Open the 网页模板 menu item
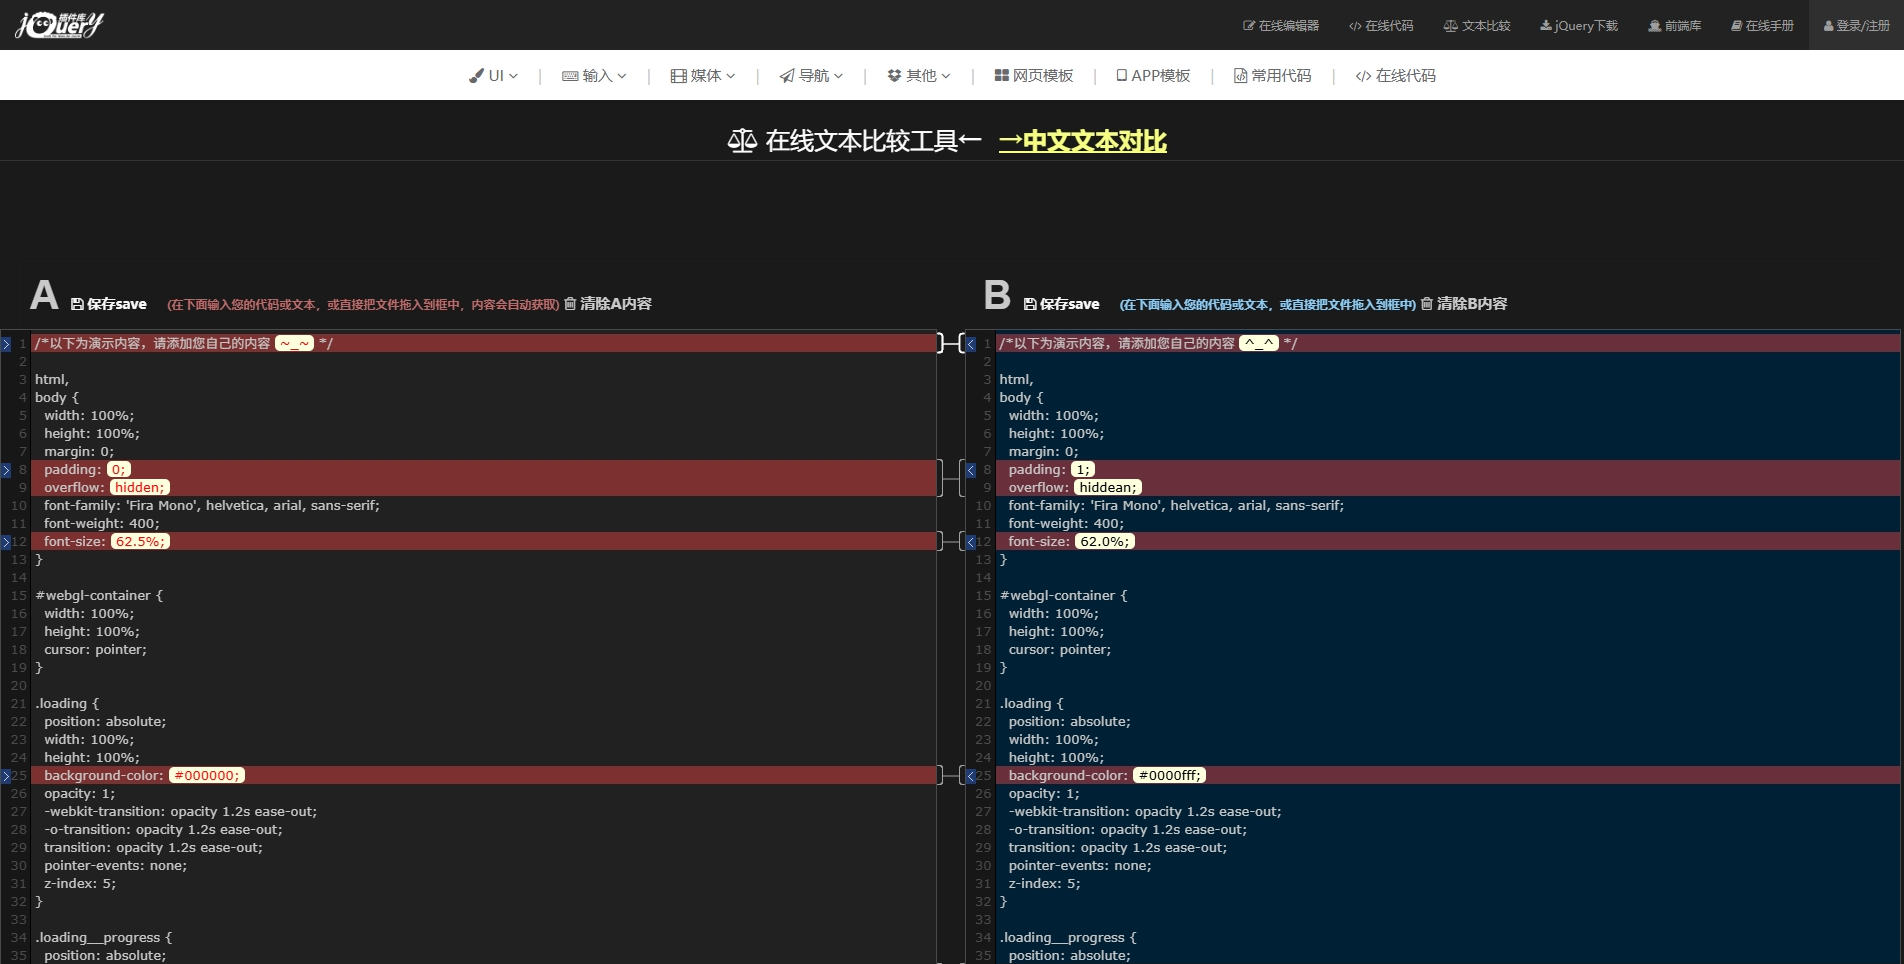Viewport: 1904px width, 964px height. [1034, 76]
